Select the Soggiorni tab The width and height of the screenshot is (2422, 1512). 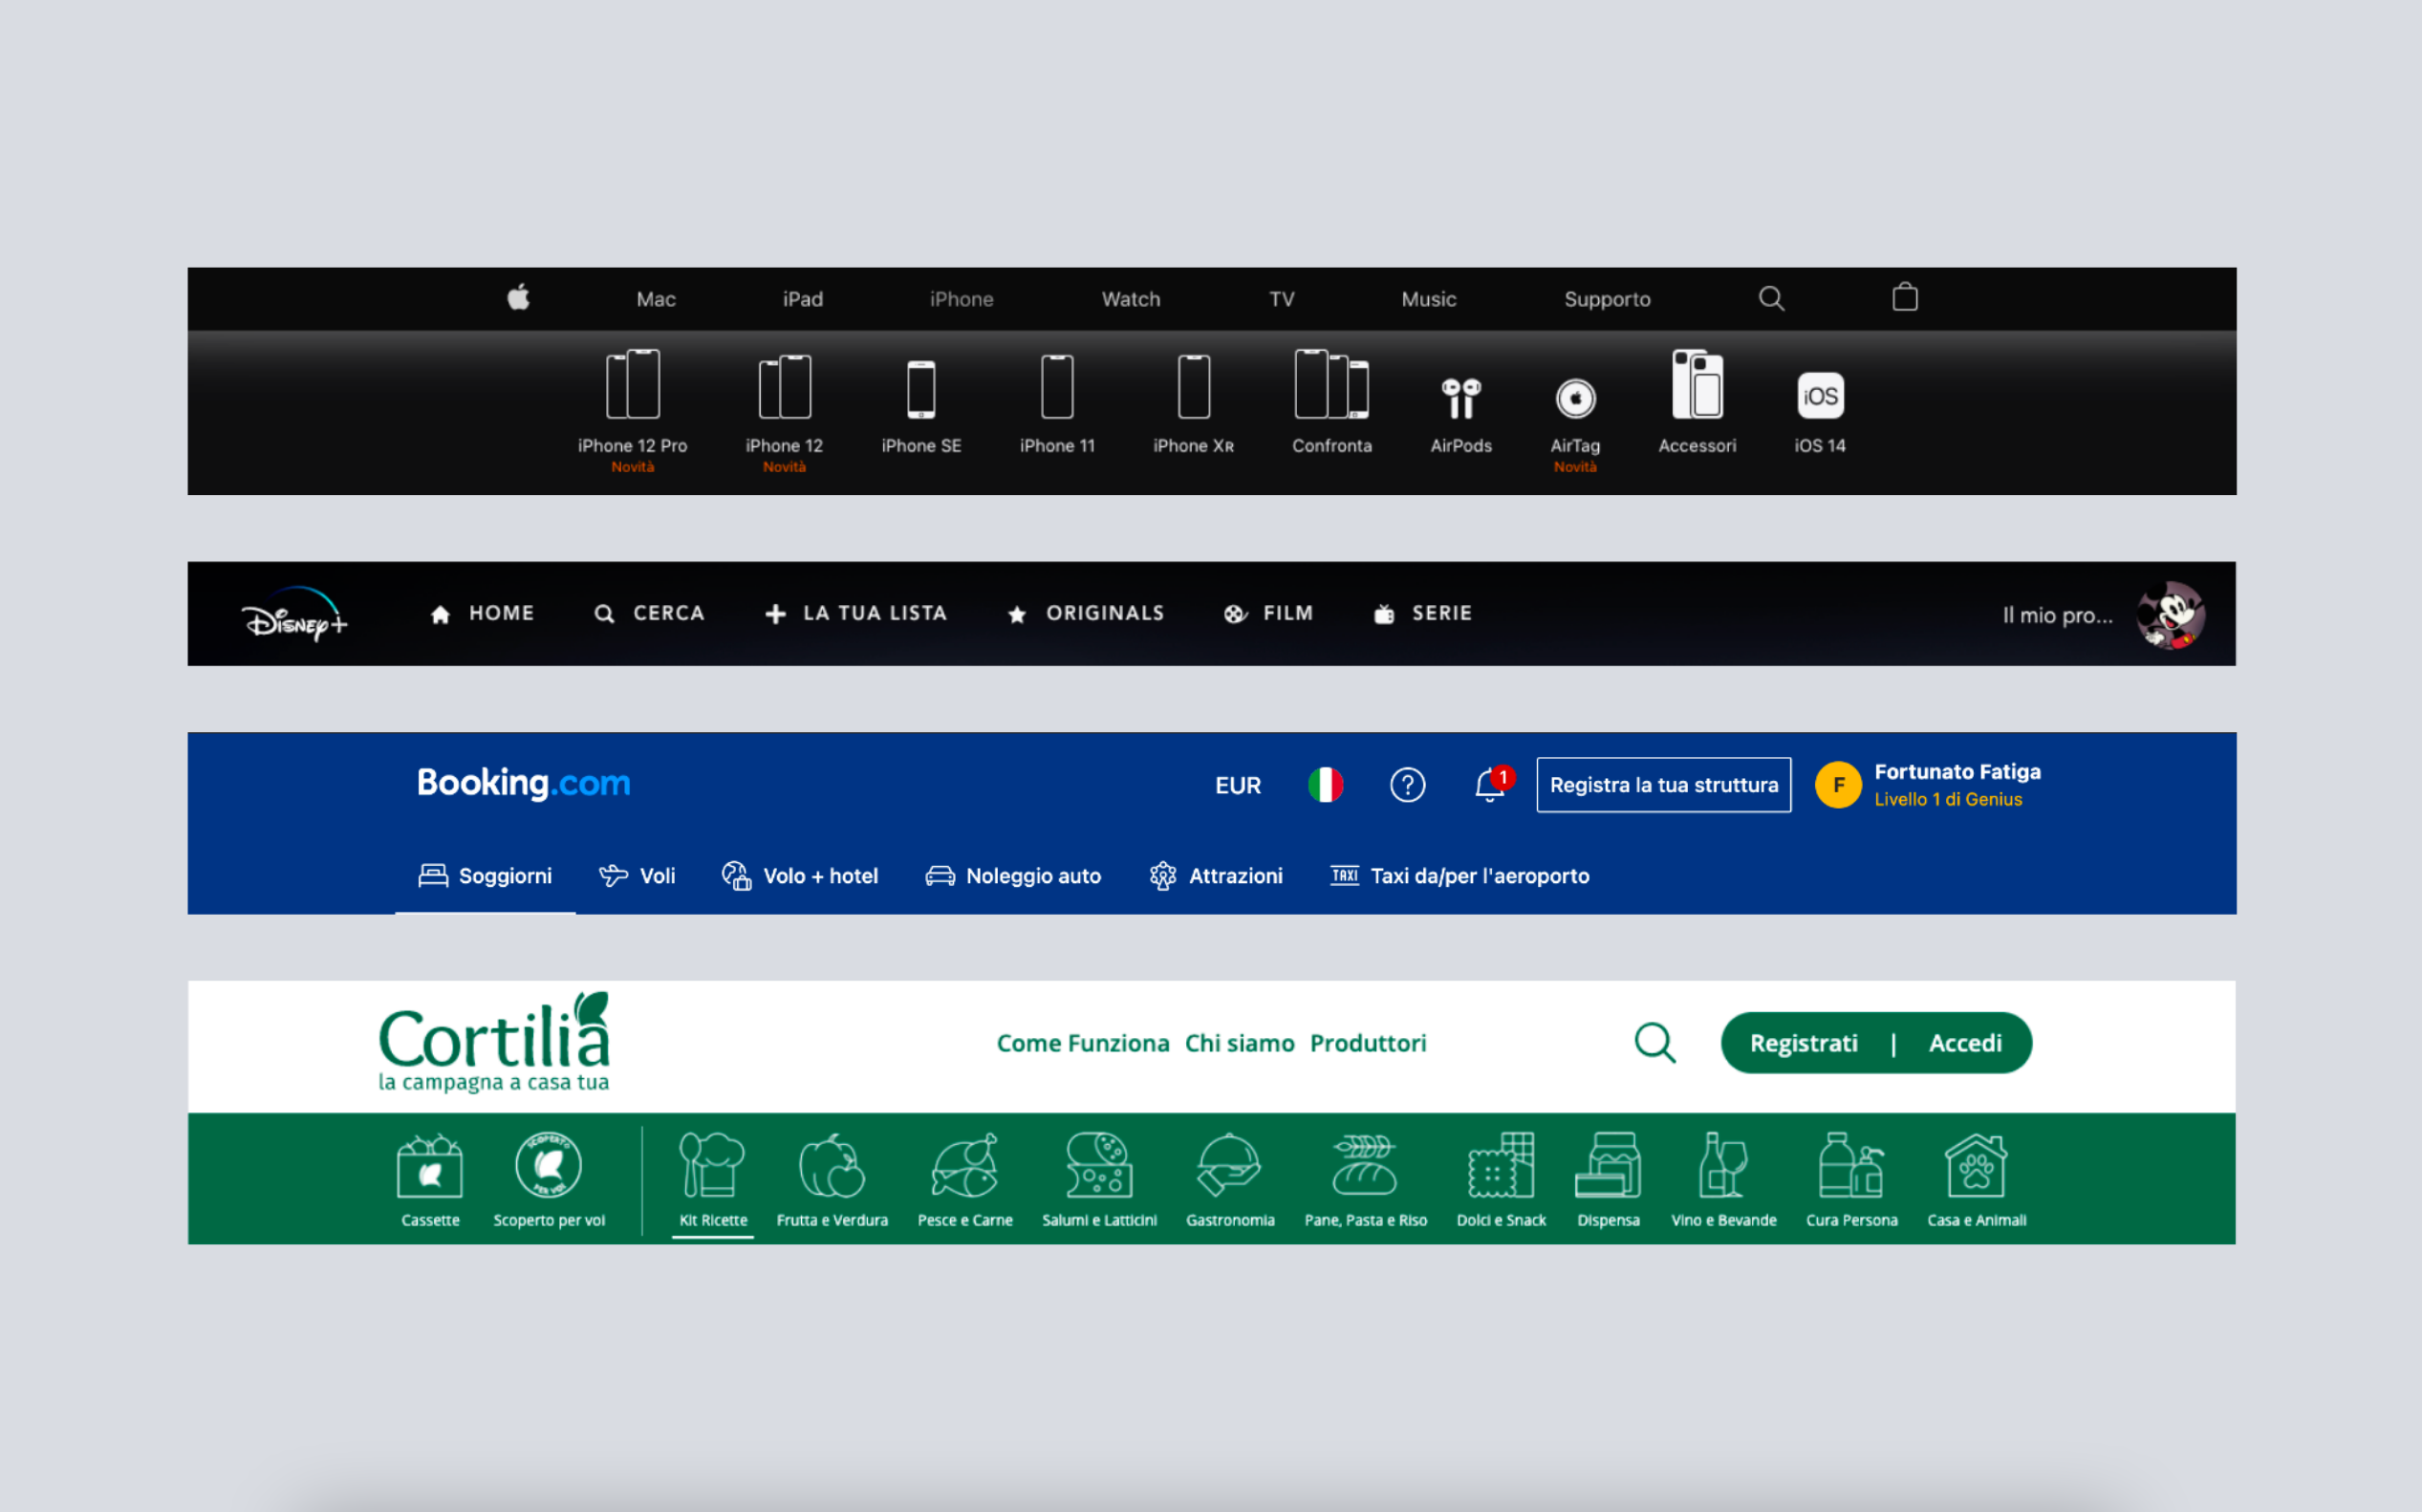tap(485, 876)
